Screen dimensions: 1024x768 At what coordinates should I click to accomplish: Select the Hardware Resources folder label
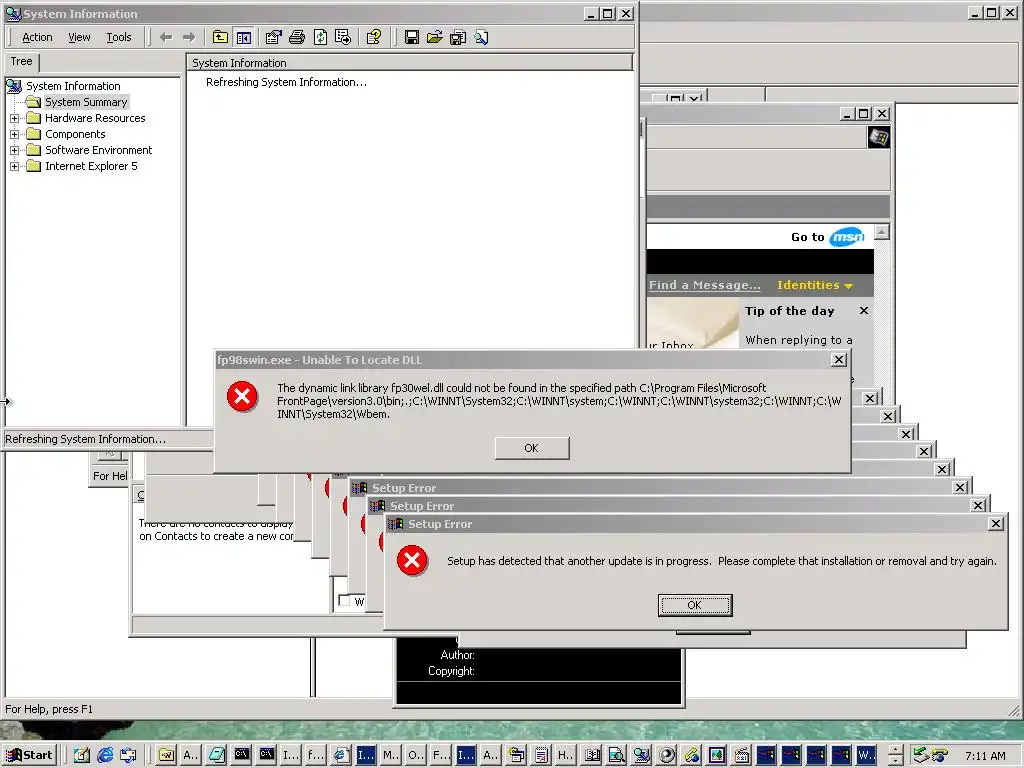point(95,118)
